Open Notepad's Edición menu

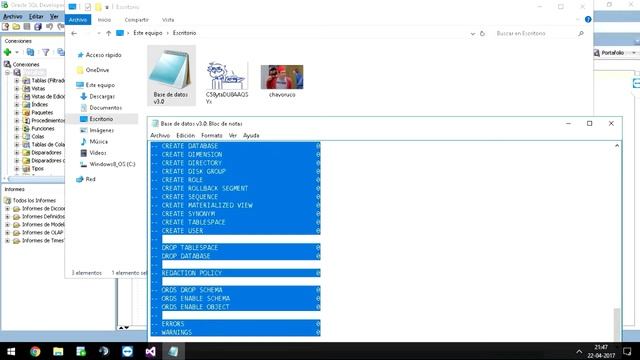click(185, 136)
